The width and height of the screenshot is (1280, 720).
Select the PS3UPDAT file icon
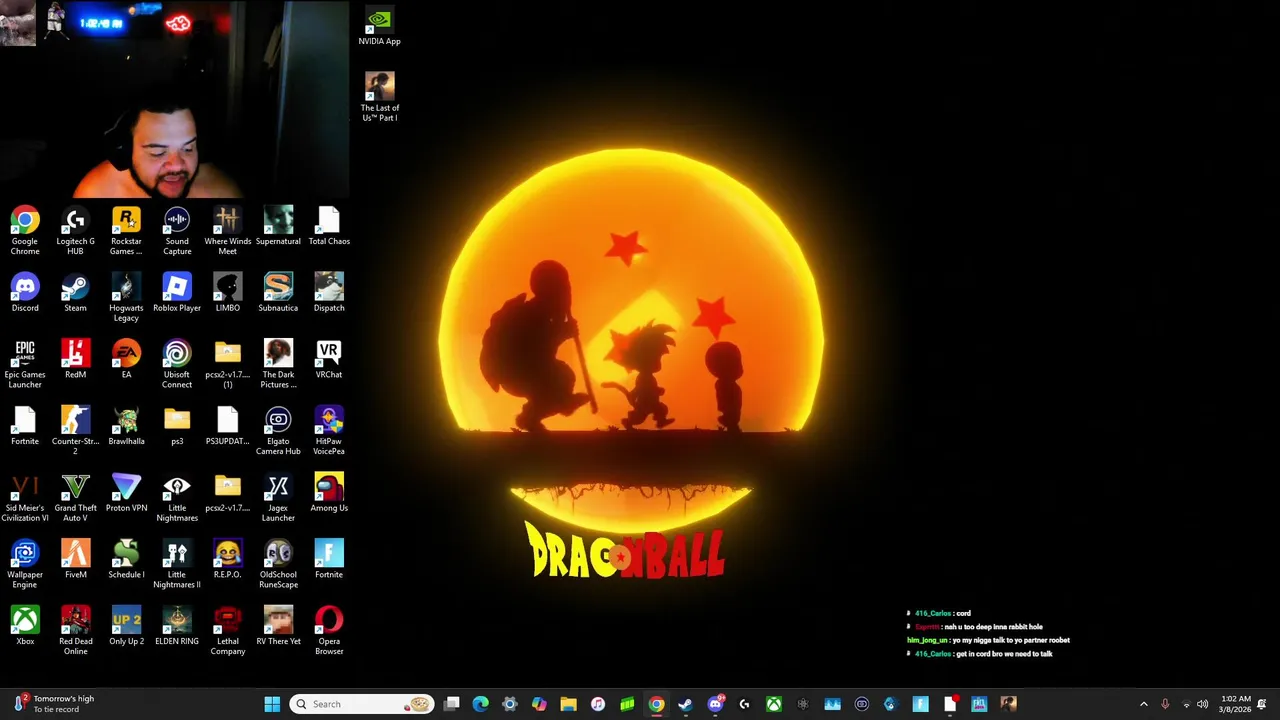pos(227,426)
